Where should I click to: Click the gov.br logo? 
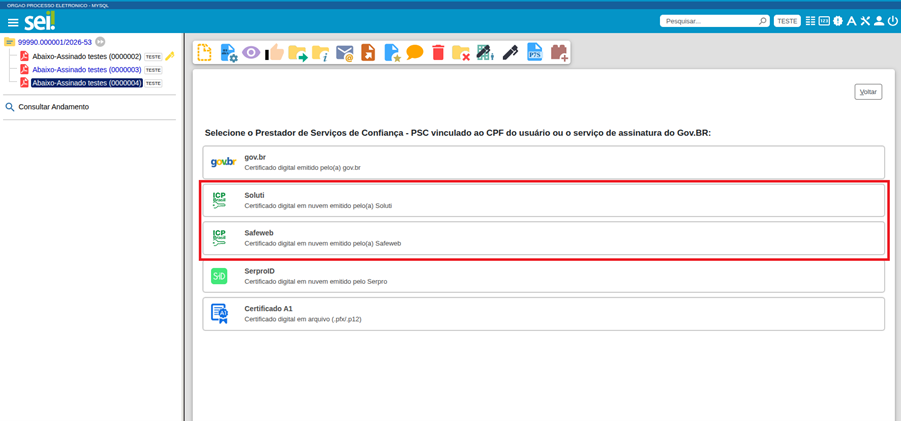point(223,162)
